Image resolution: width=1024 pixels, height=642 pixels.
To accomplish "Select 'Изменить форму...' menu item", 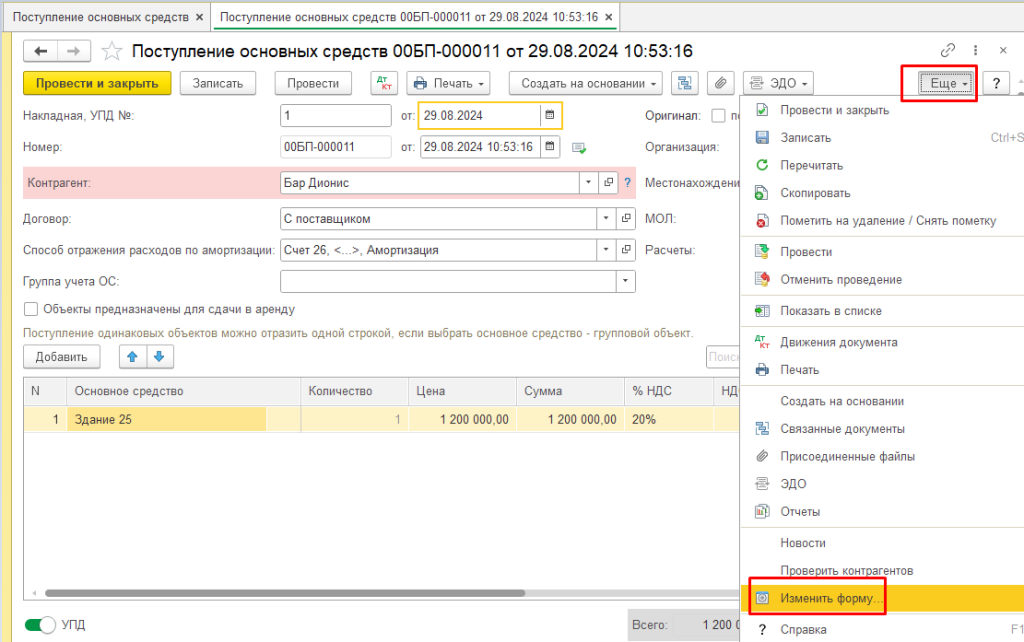I will click(x=831, y=598).
